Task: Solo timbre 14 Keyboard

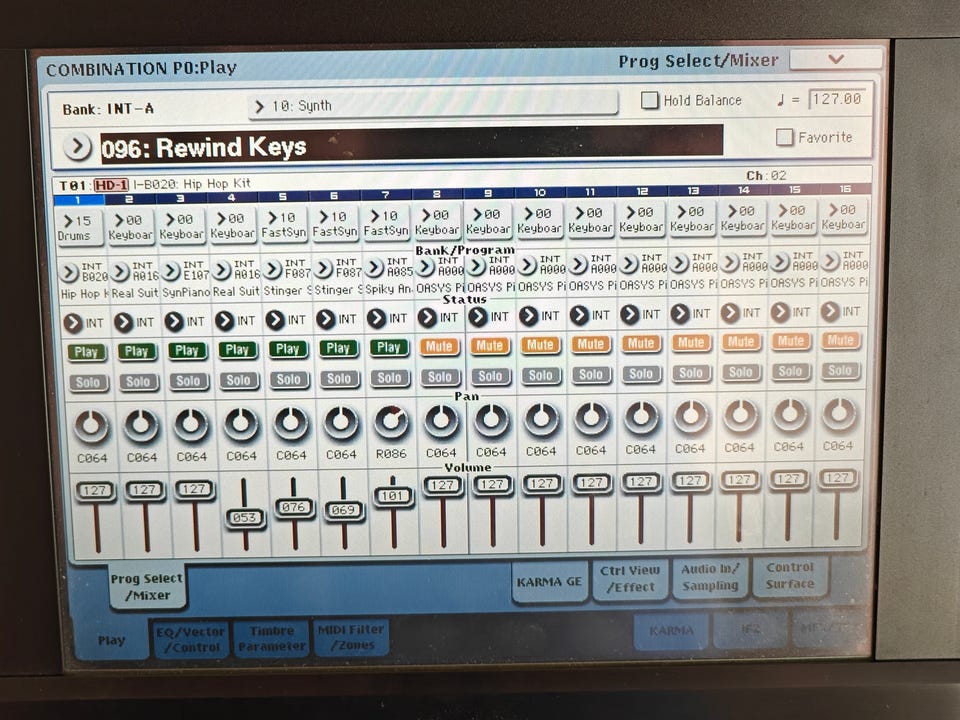Action: point(741,372)
